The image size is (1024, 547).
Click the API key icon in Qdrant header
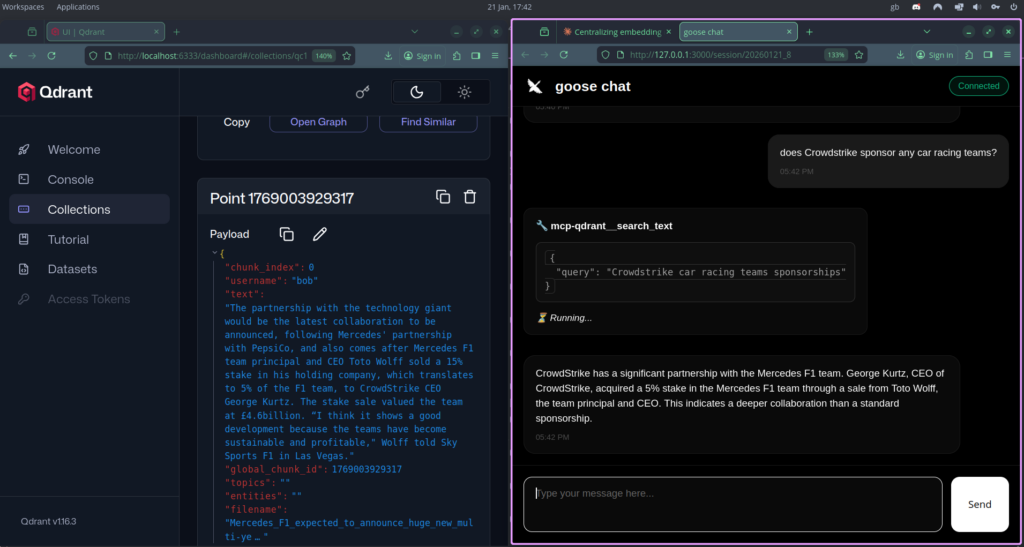coord(363,92)
